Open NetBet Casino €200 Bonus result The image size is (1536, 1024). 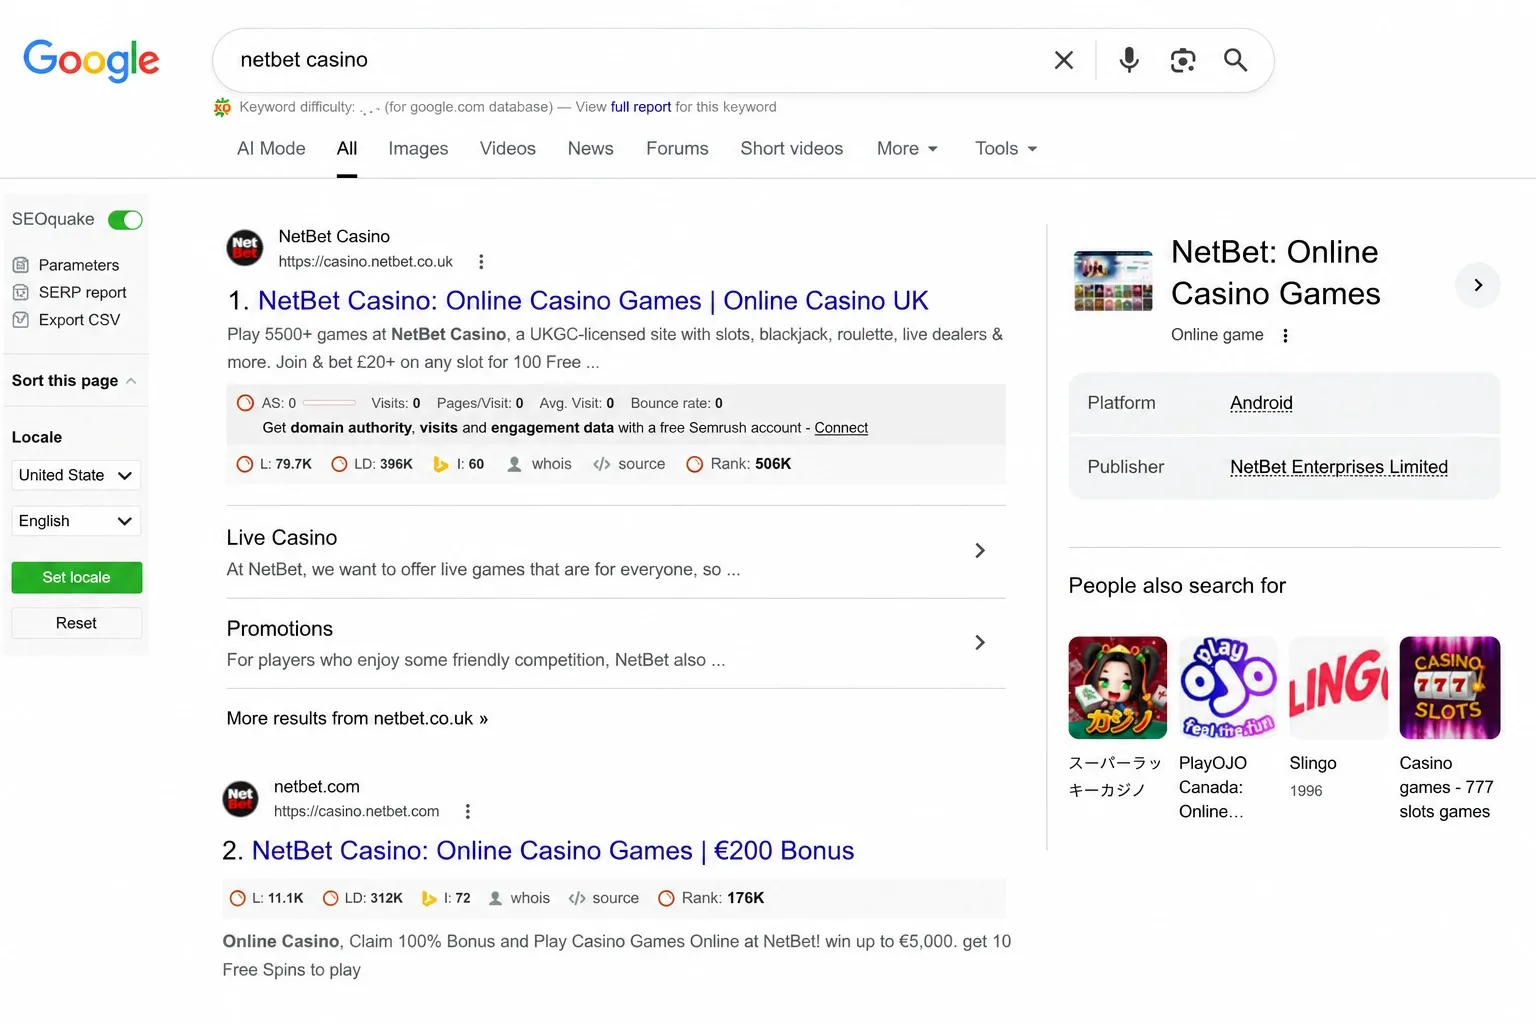(553, 851)
